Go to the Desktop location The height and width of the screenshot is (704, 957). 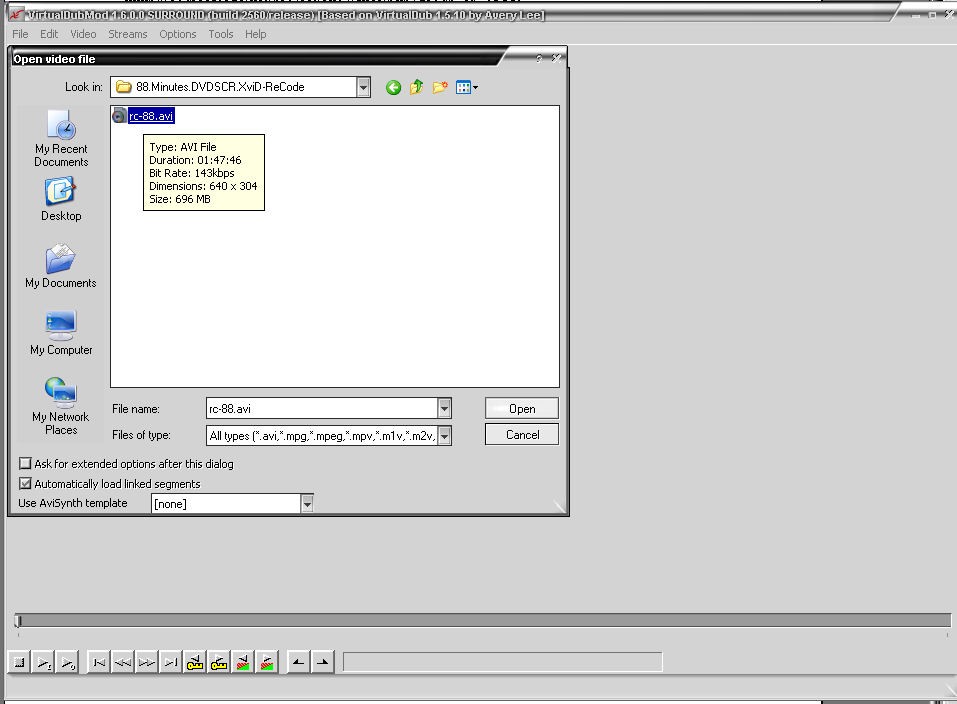[61, 200]
